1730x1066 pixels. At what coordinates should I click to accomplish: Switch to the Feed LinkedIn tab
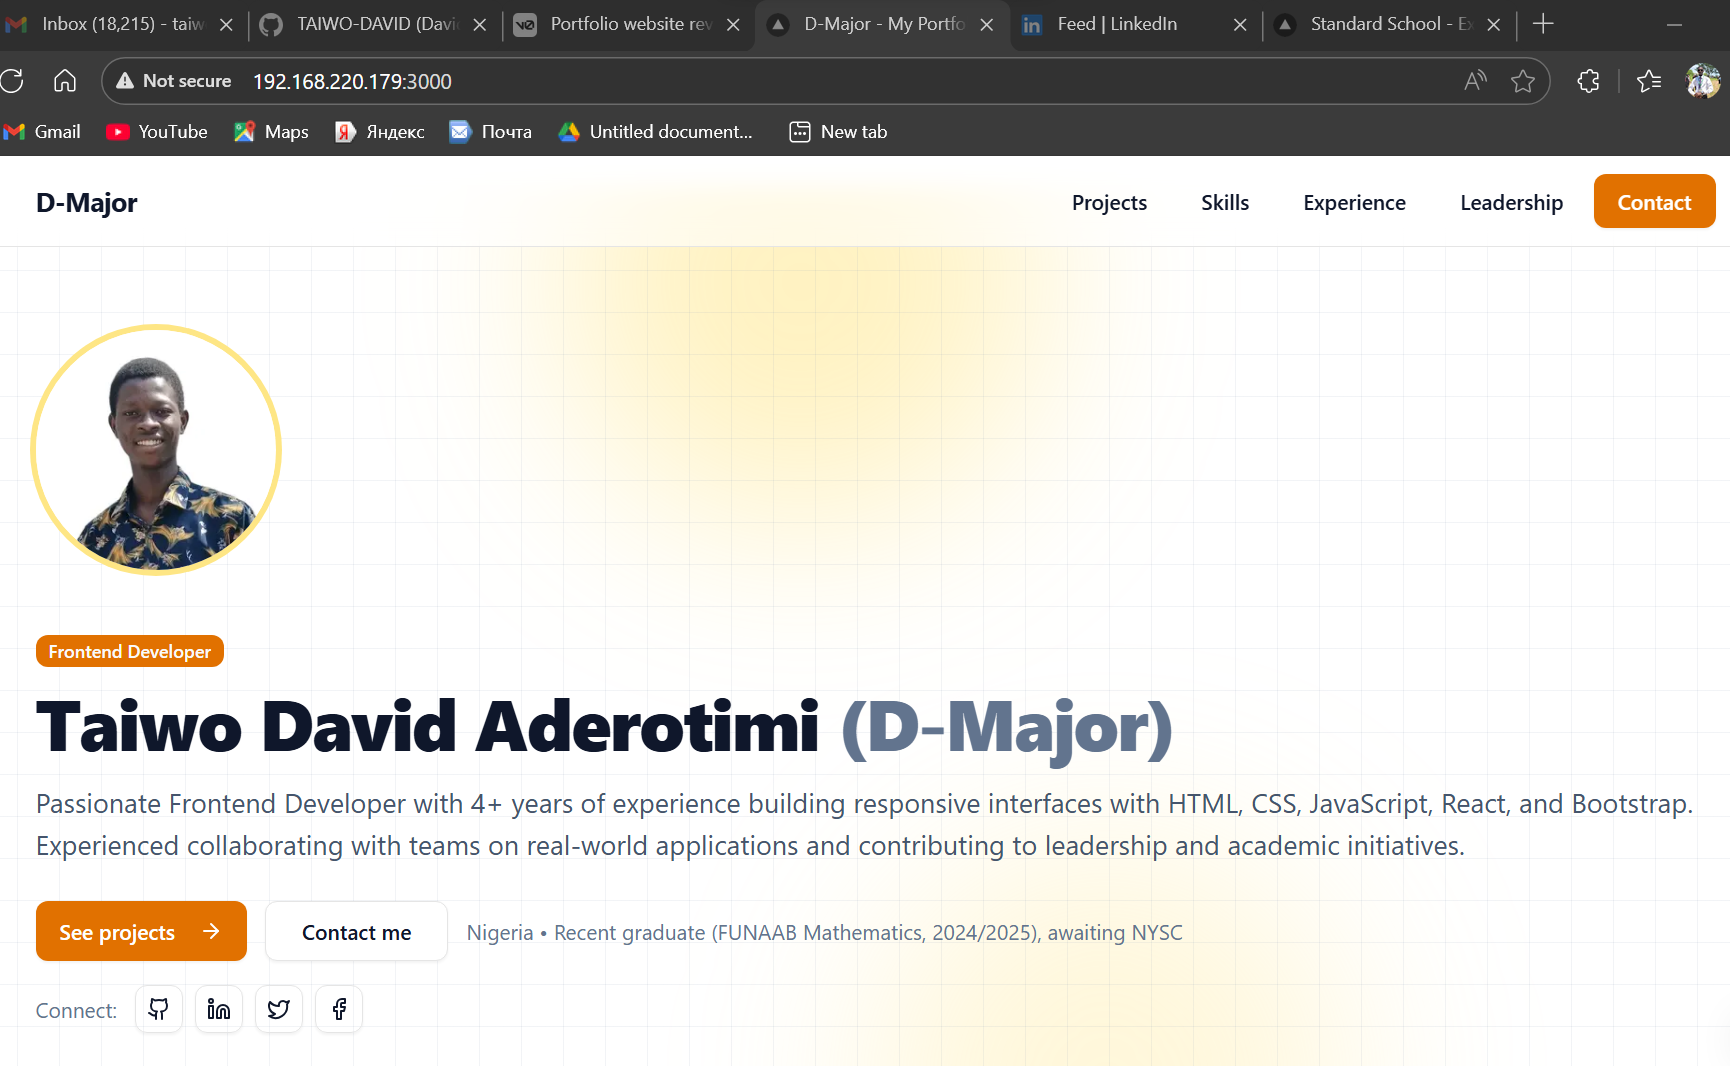[1117, 23]
